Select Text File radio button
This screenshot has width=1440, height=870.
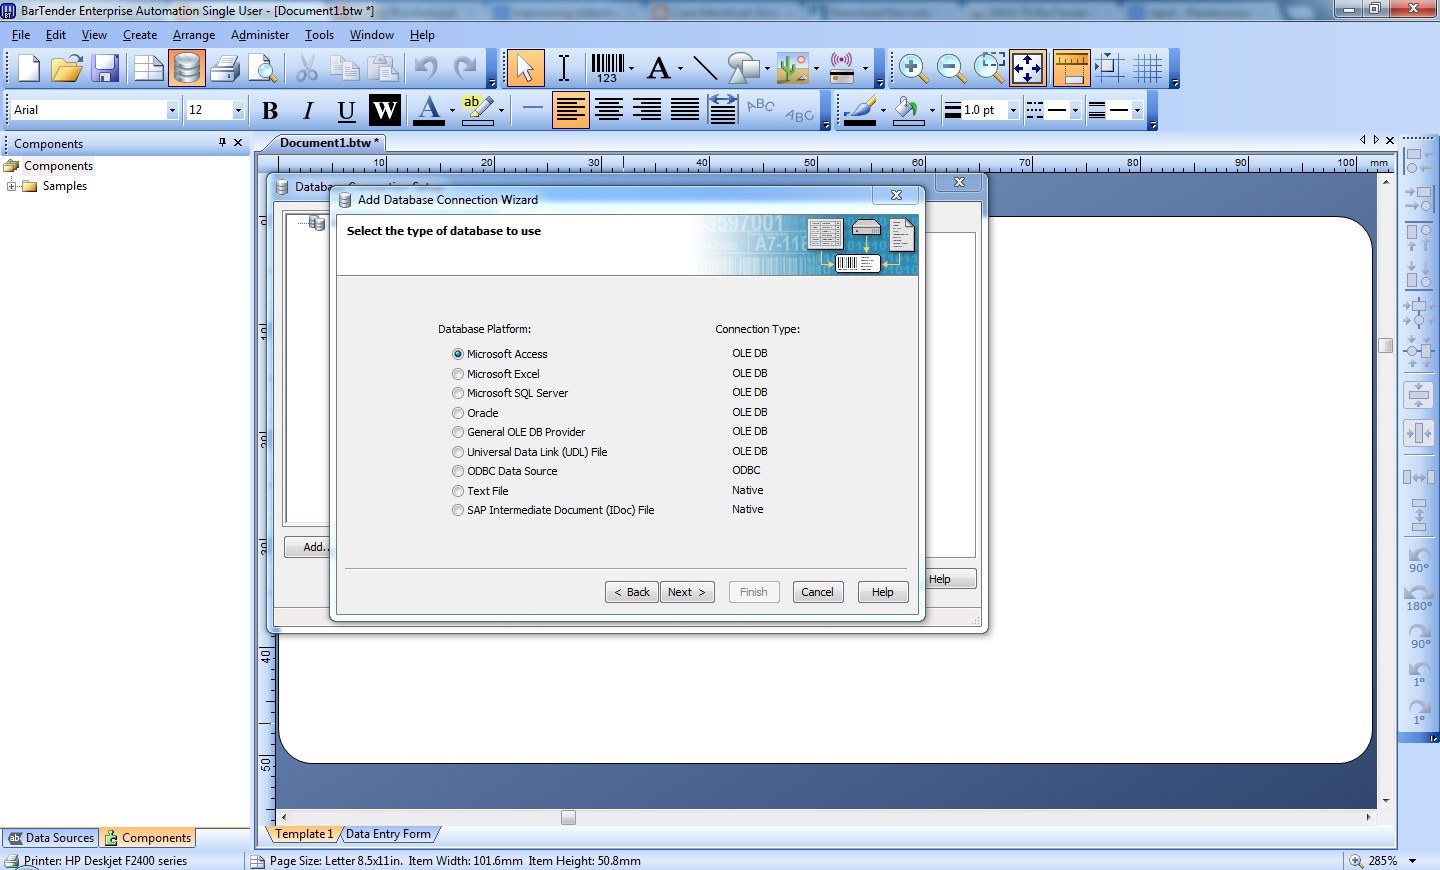click(x=458, y=491)
